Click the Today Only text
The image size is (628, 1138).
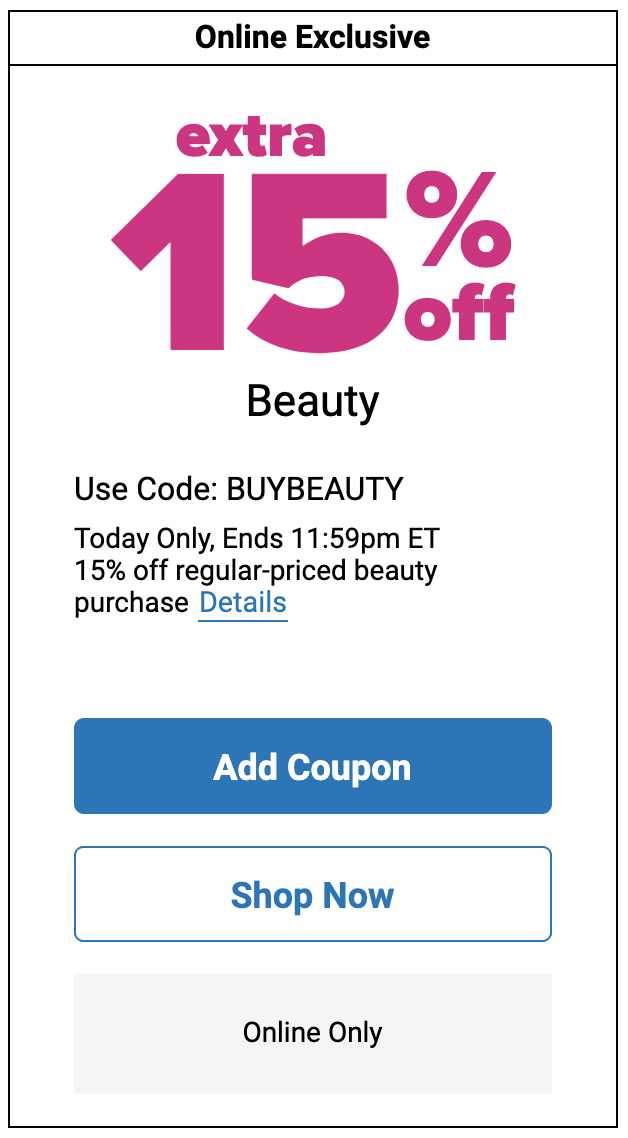pyautogui.click(x=144, y=539)
